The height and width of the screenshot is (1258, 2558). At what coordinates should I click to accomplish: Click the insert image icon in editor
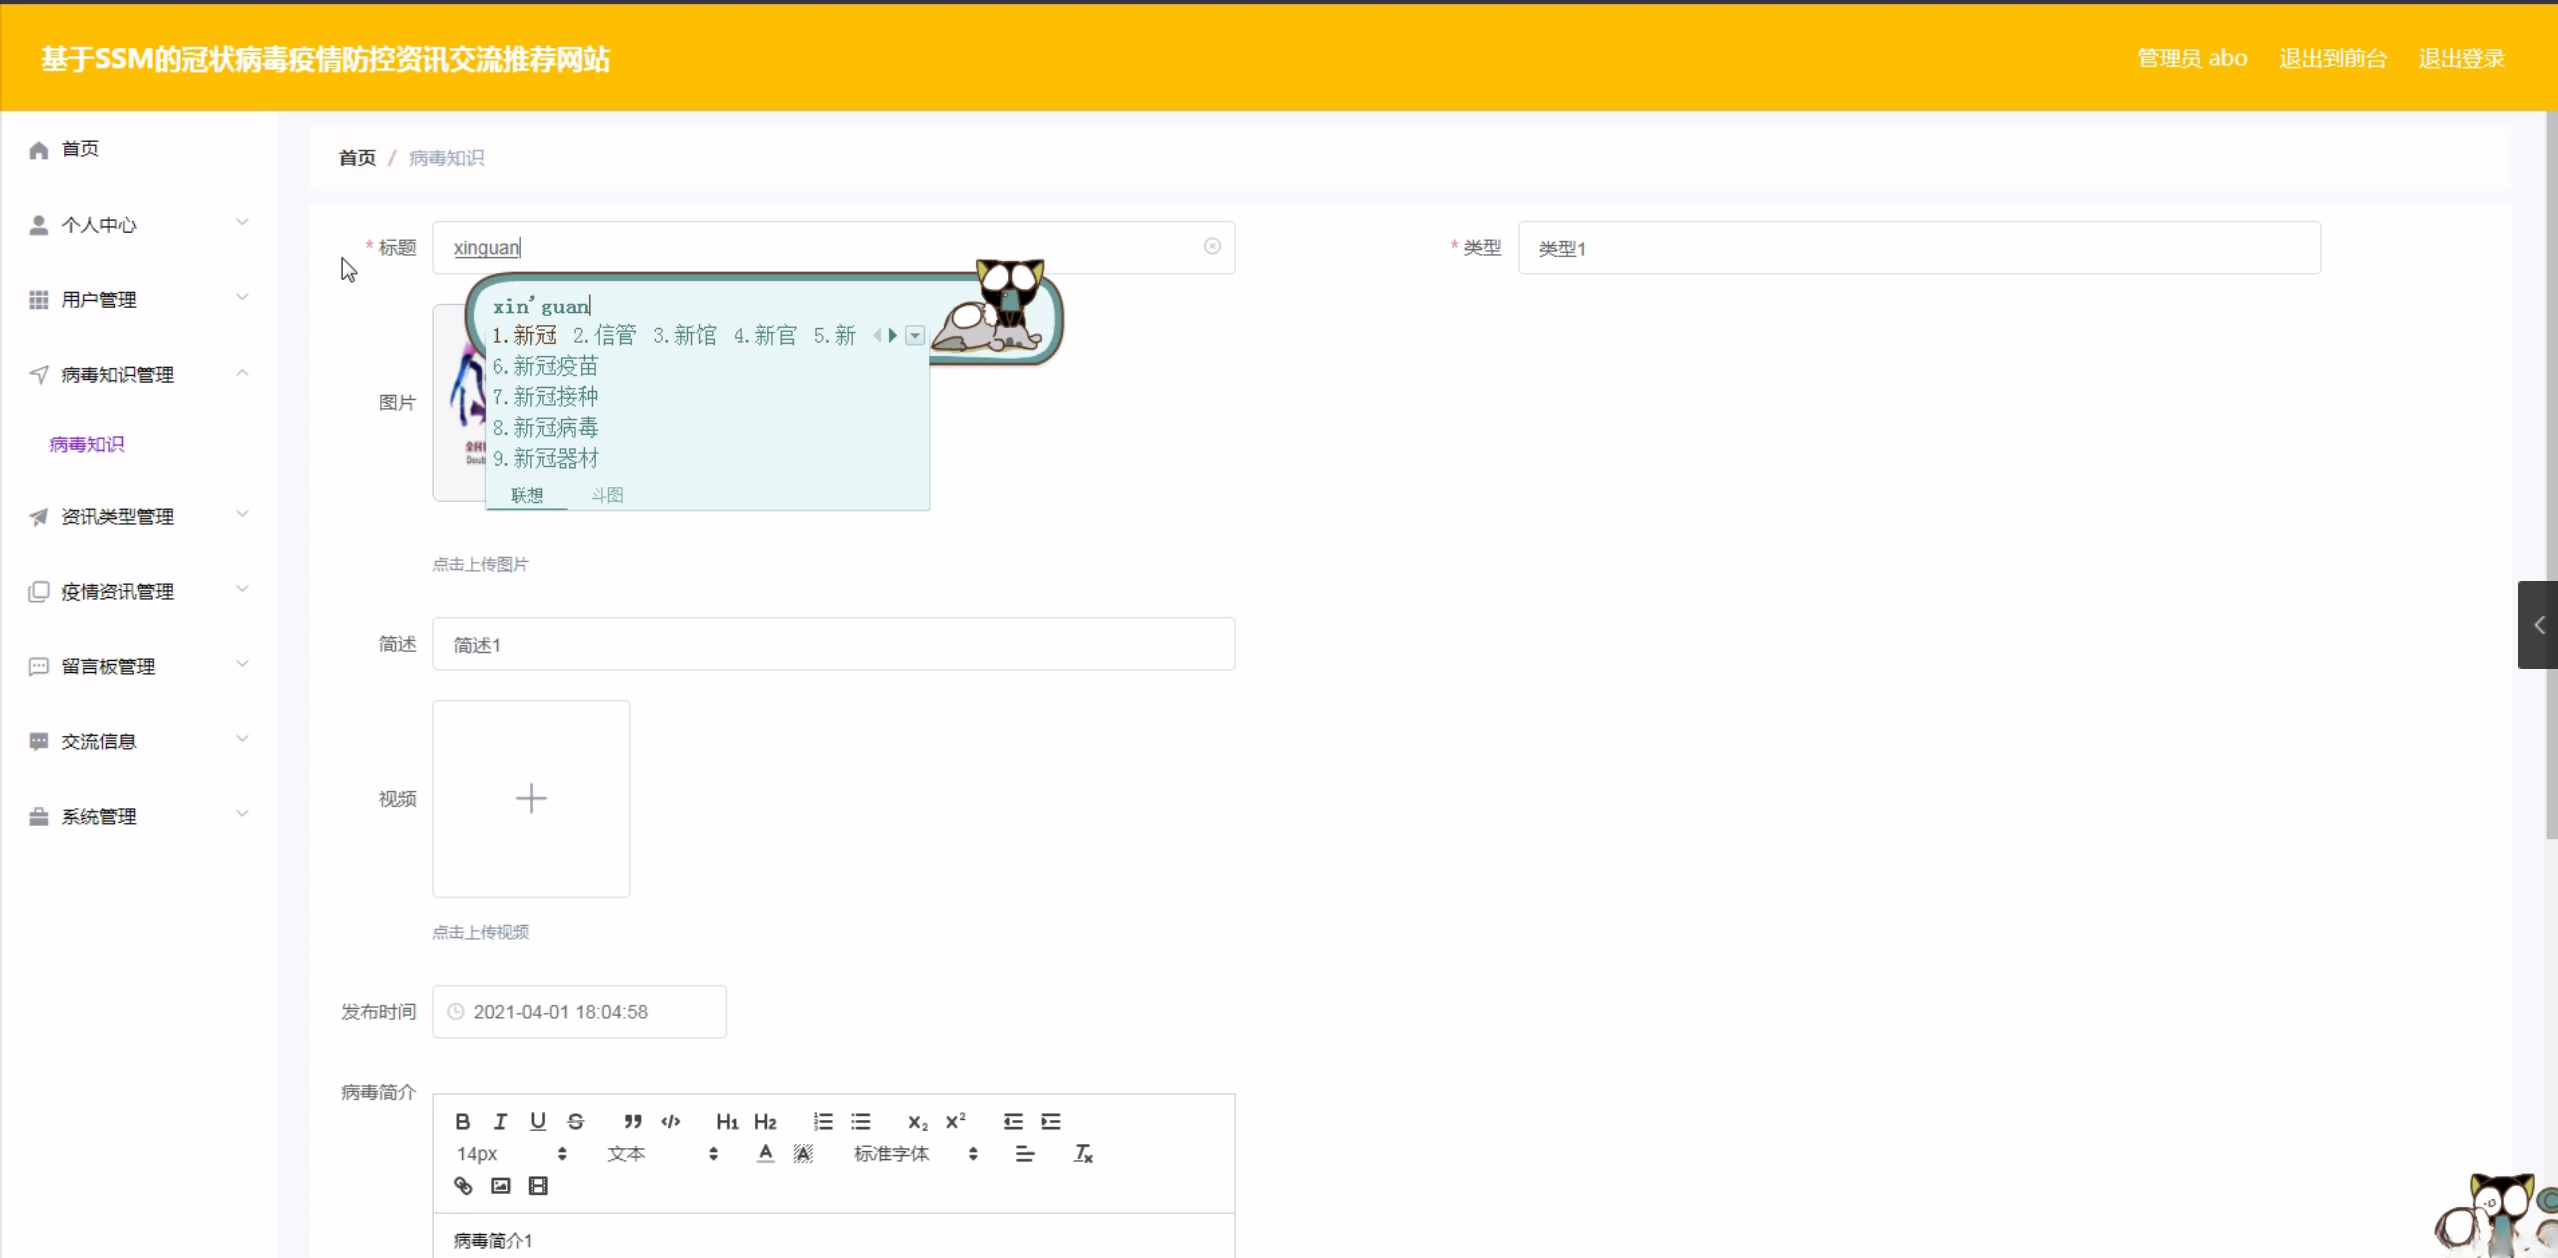point(501,1186)
